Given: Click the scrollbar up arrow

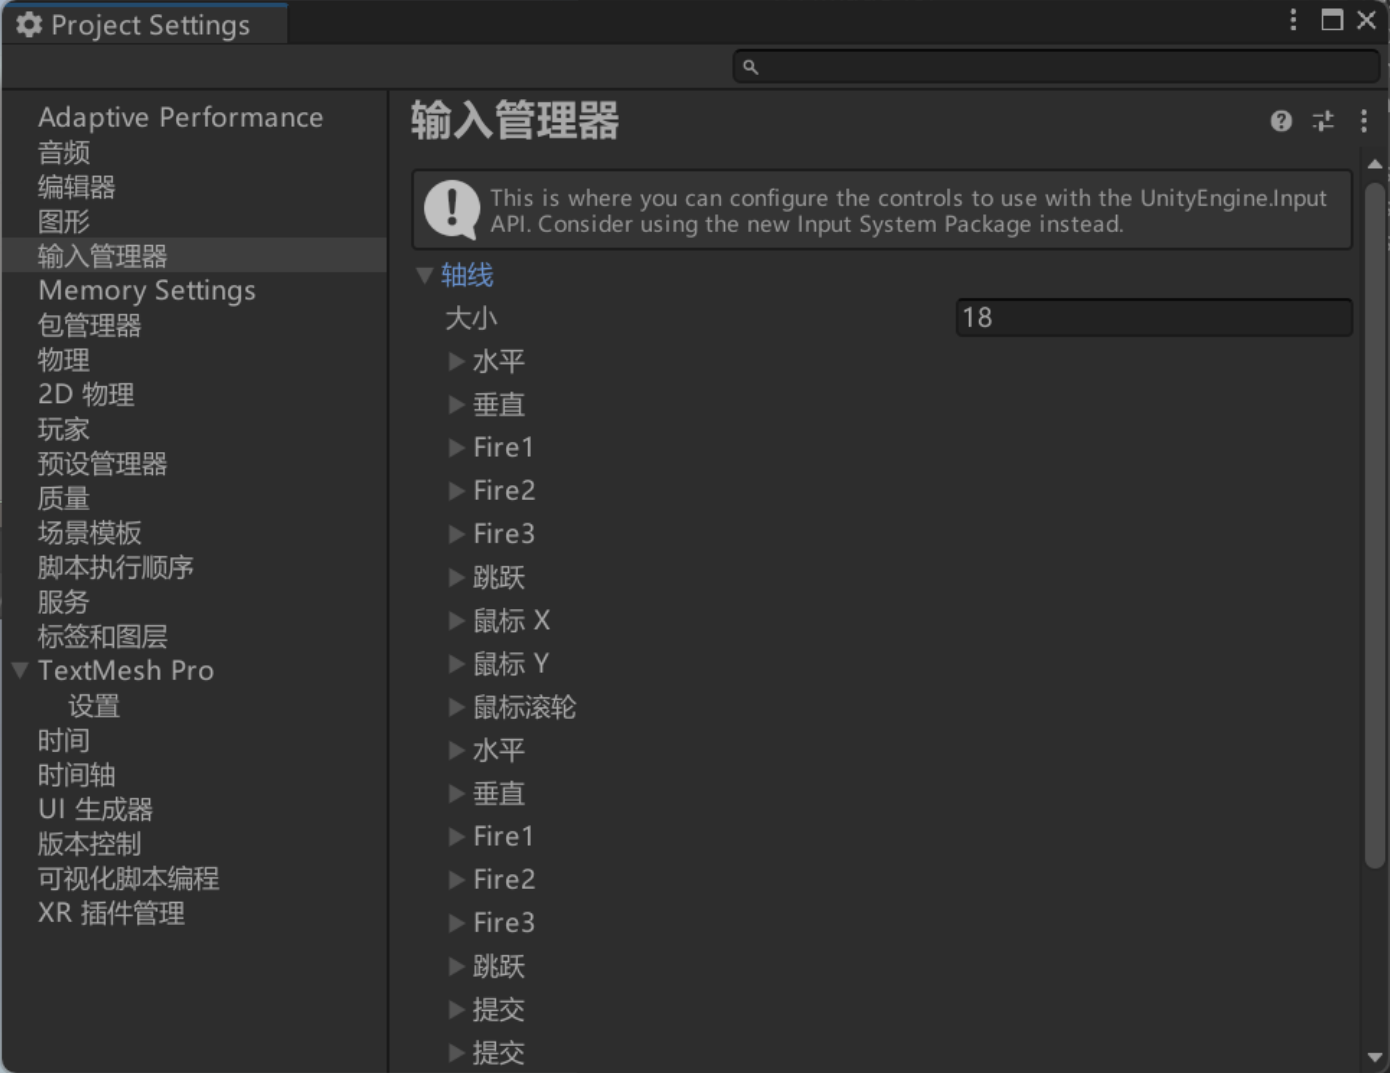Looking at the screenshot, I should tap(1375, 164).
